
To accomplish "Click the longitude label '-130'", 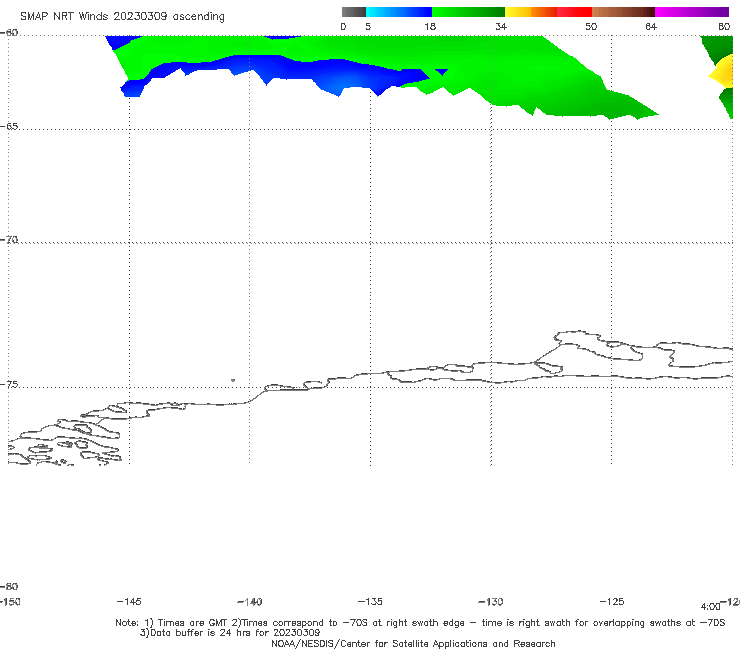I will 491,602.
